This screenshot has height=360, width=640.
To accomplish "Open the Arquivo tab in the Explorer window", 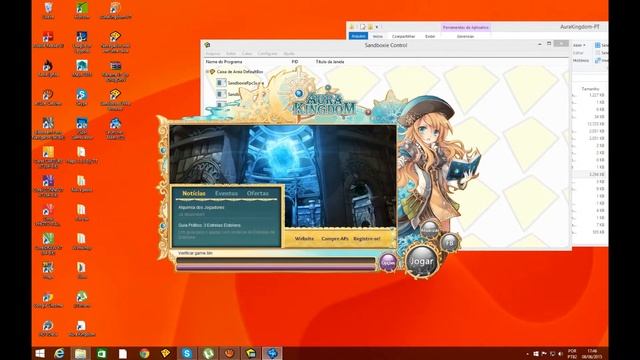I will click(358, 36).
